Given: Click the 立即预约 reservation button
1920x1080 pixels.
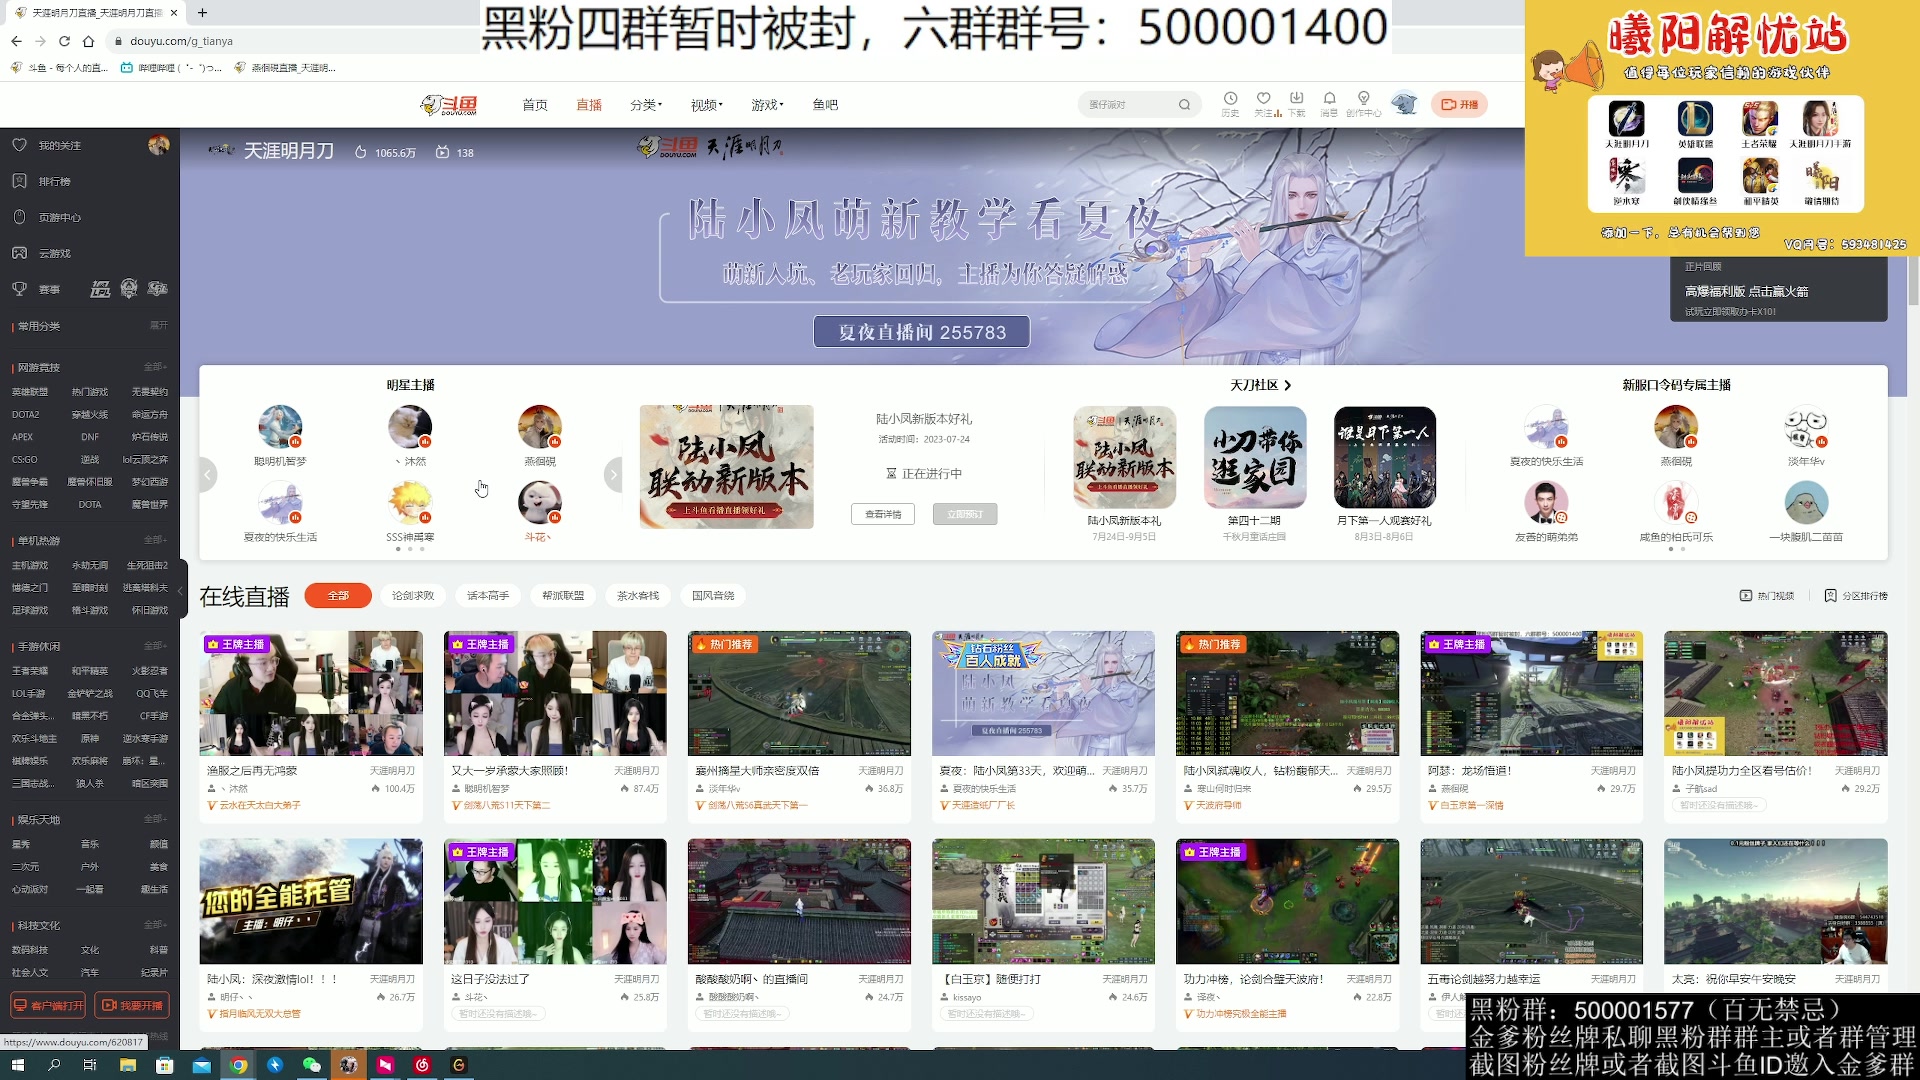Looking at the screenshot, I should click(964, 513).
